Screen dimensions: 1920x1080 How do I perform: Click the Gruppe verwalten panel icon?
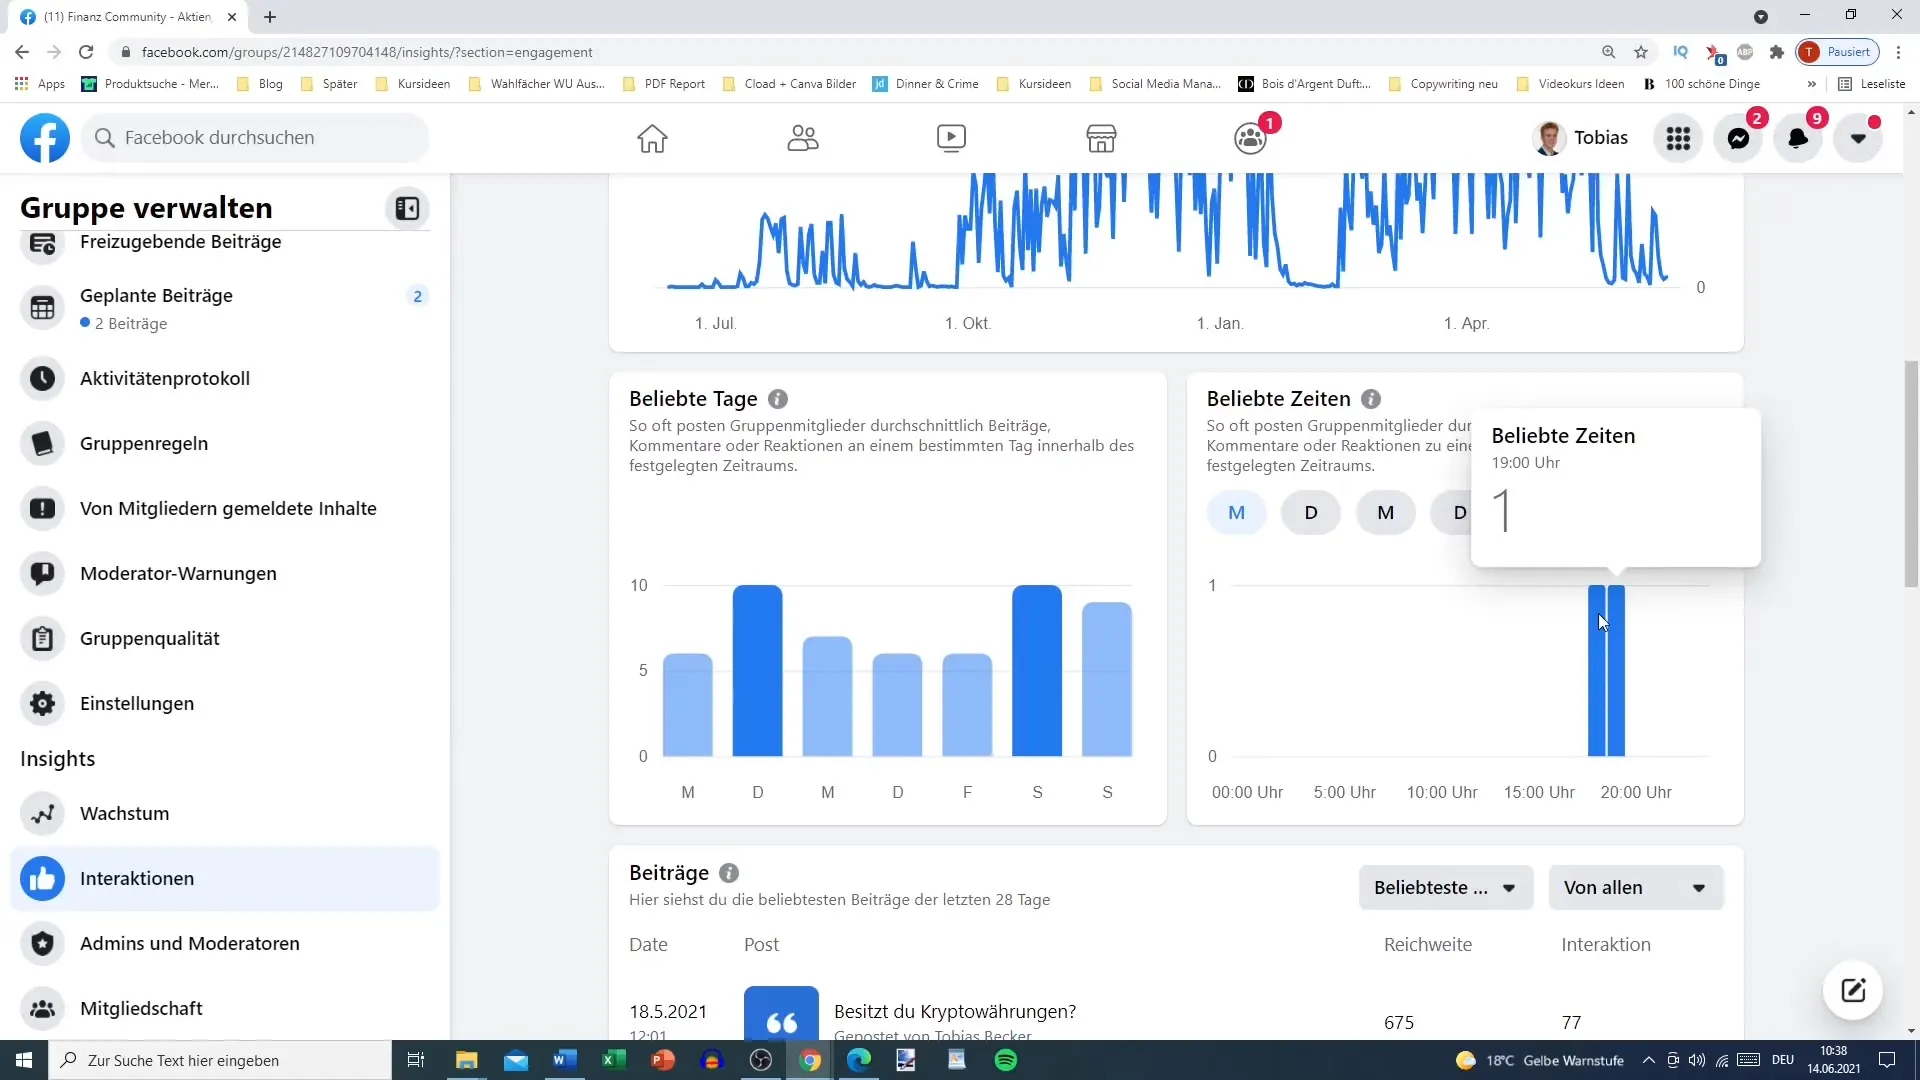click(x=407, y=207)
